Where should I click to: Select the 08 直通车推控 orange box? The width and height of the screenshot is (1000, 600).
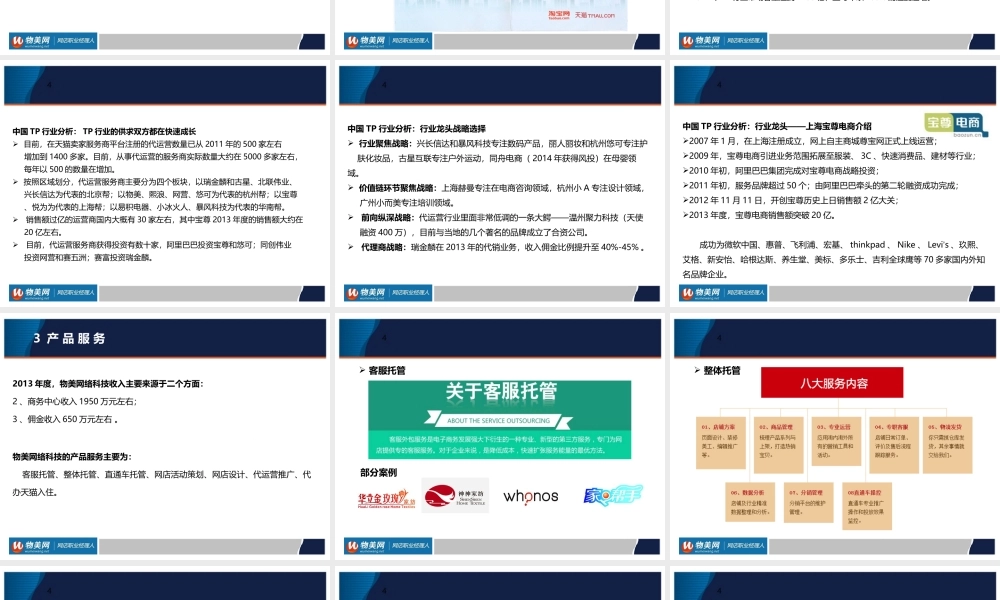click(x=867, y=507)
